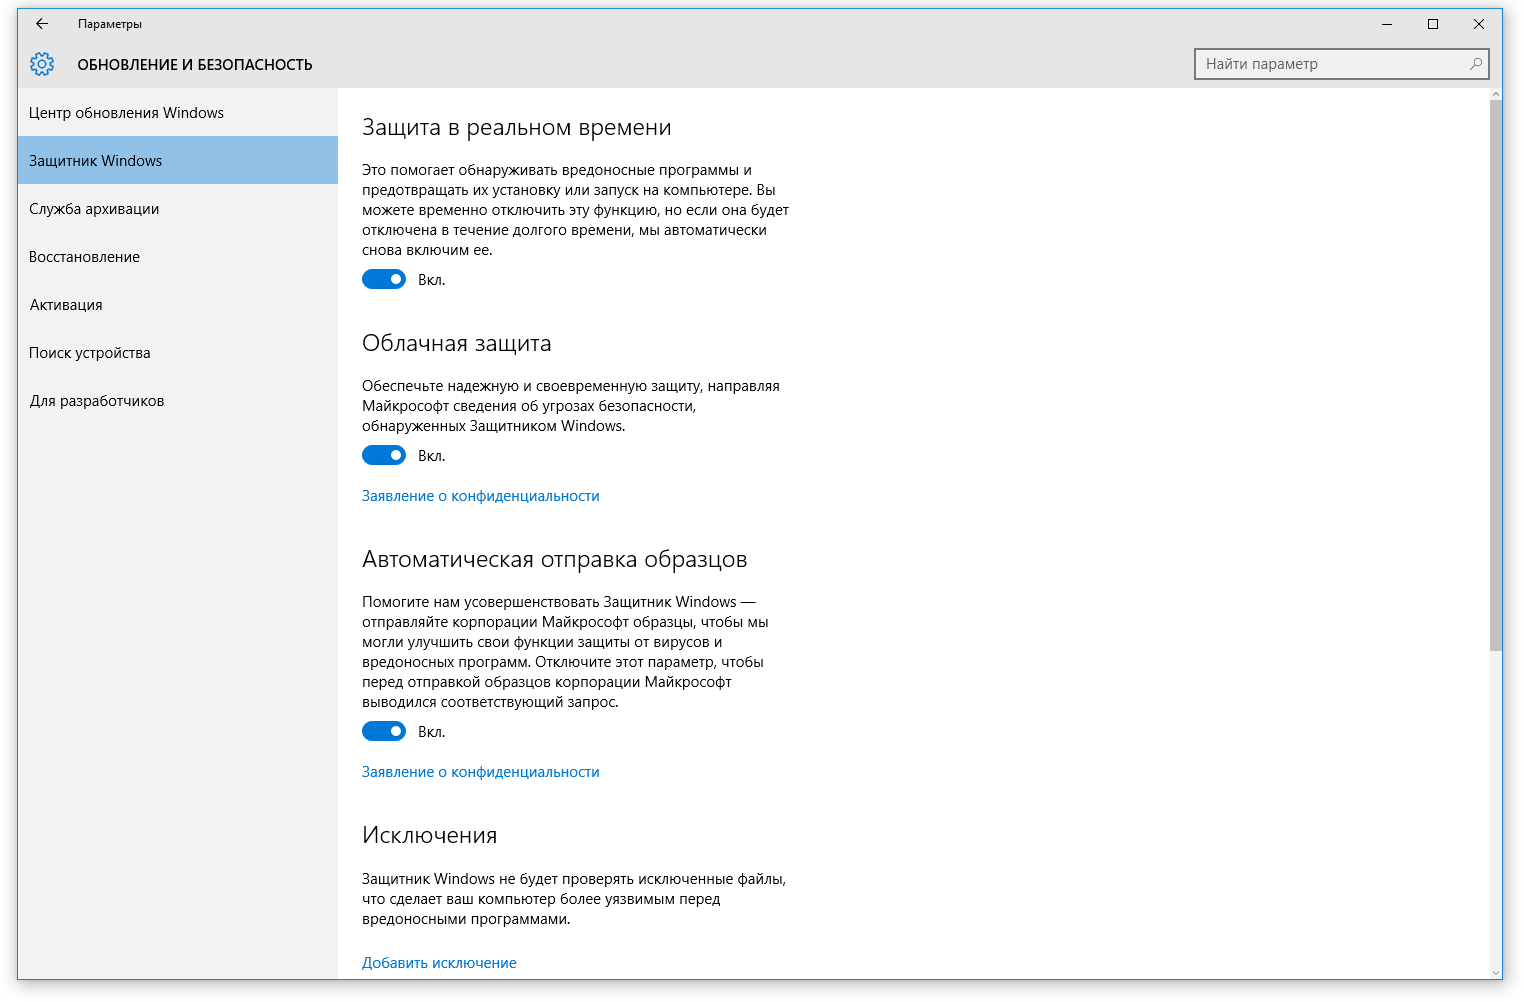Click ОБНОВЛЕНИЕ И БЕЗОПАСНОСТЬ title text
Image resolution: width=1524 pixels, height=1002 pixels.
click(195, 65)
